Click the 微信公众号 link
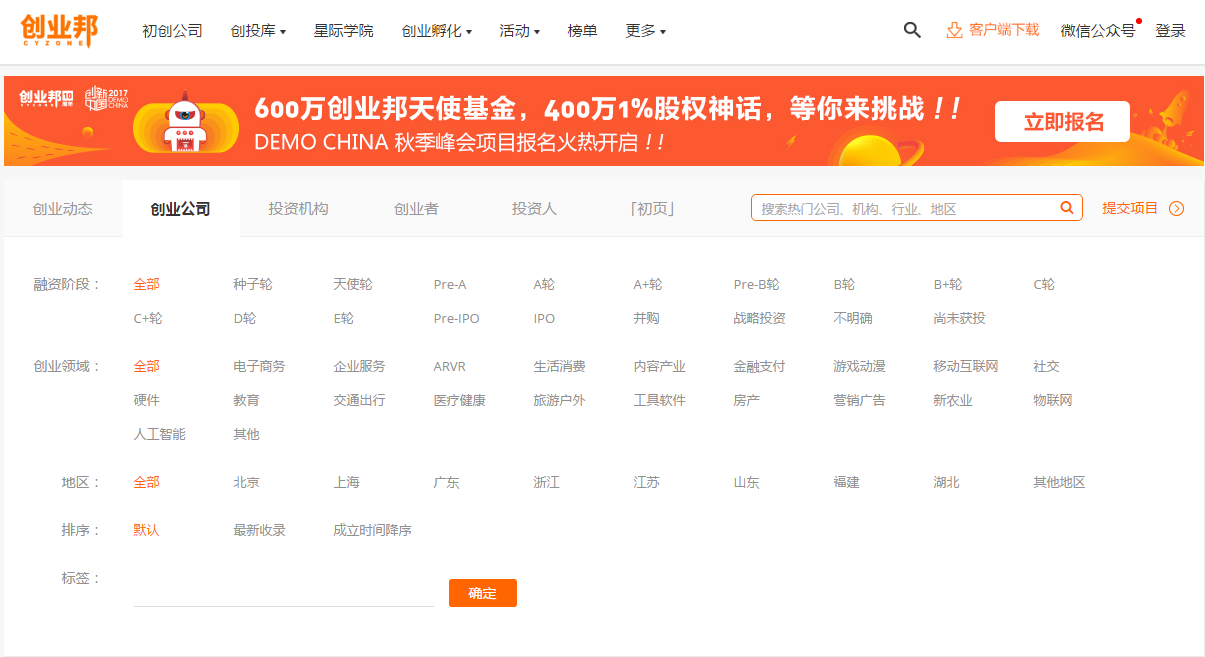 tap(1098, 31)
